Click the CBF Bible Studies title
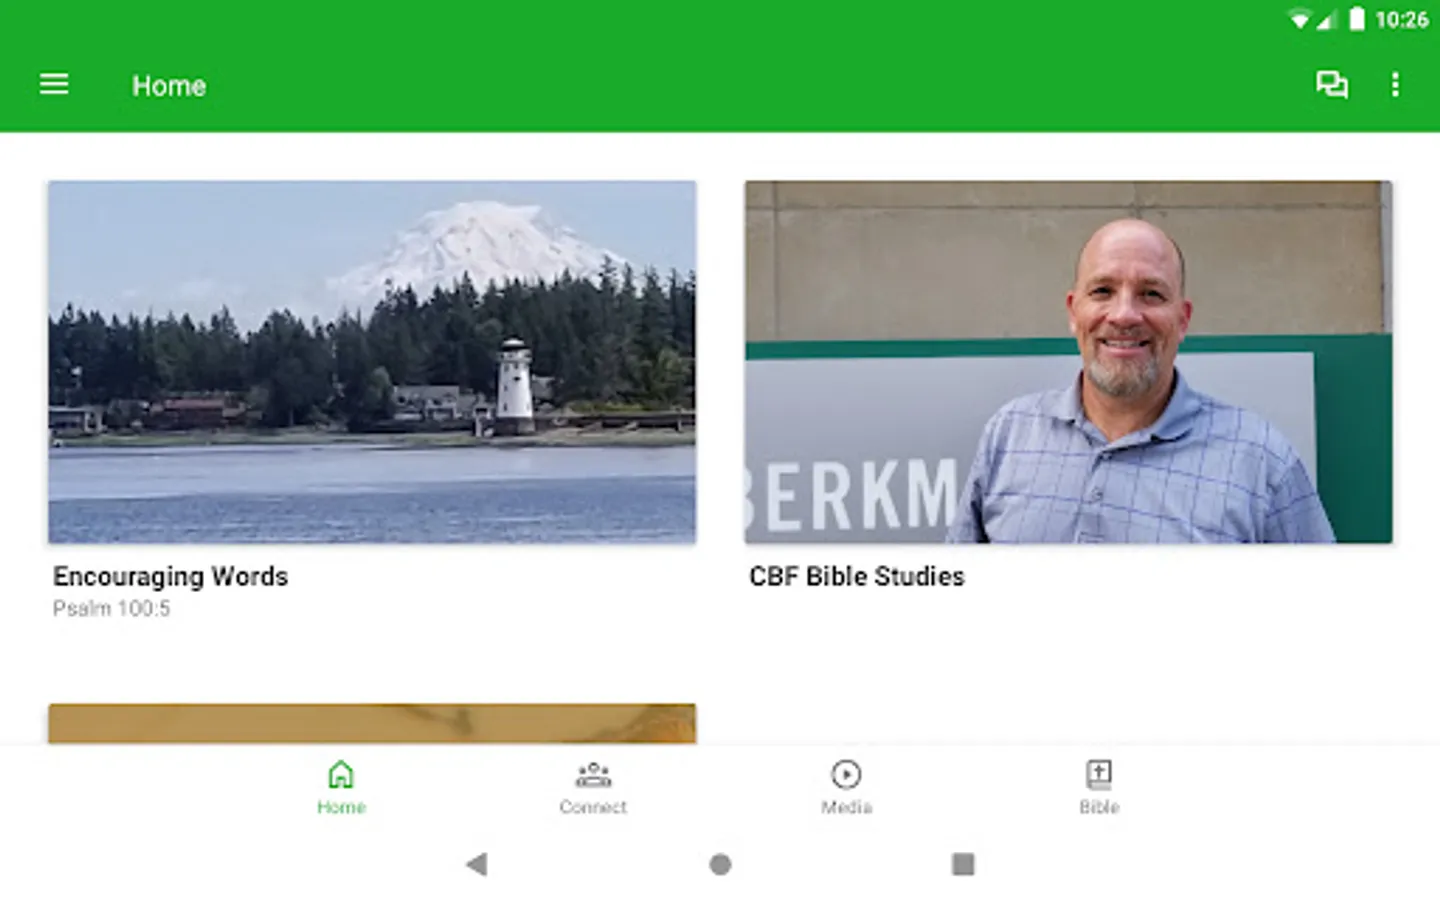The width and height of the screenshot is (1440, 900). pyautogui.click(x=857, y=577)
